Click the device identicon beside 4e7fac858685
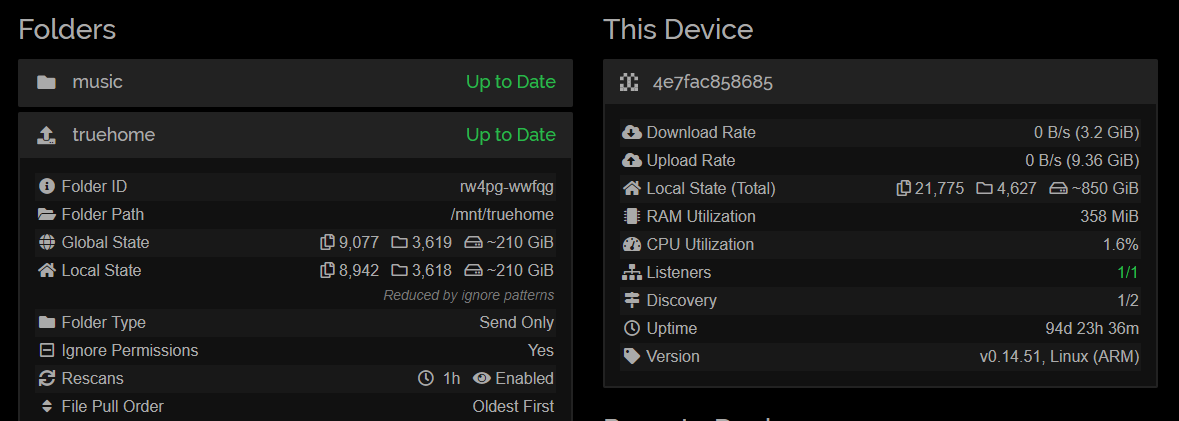The image size is (1179, 421). (x=629, y=82)
